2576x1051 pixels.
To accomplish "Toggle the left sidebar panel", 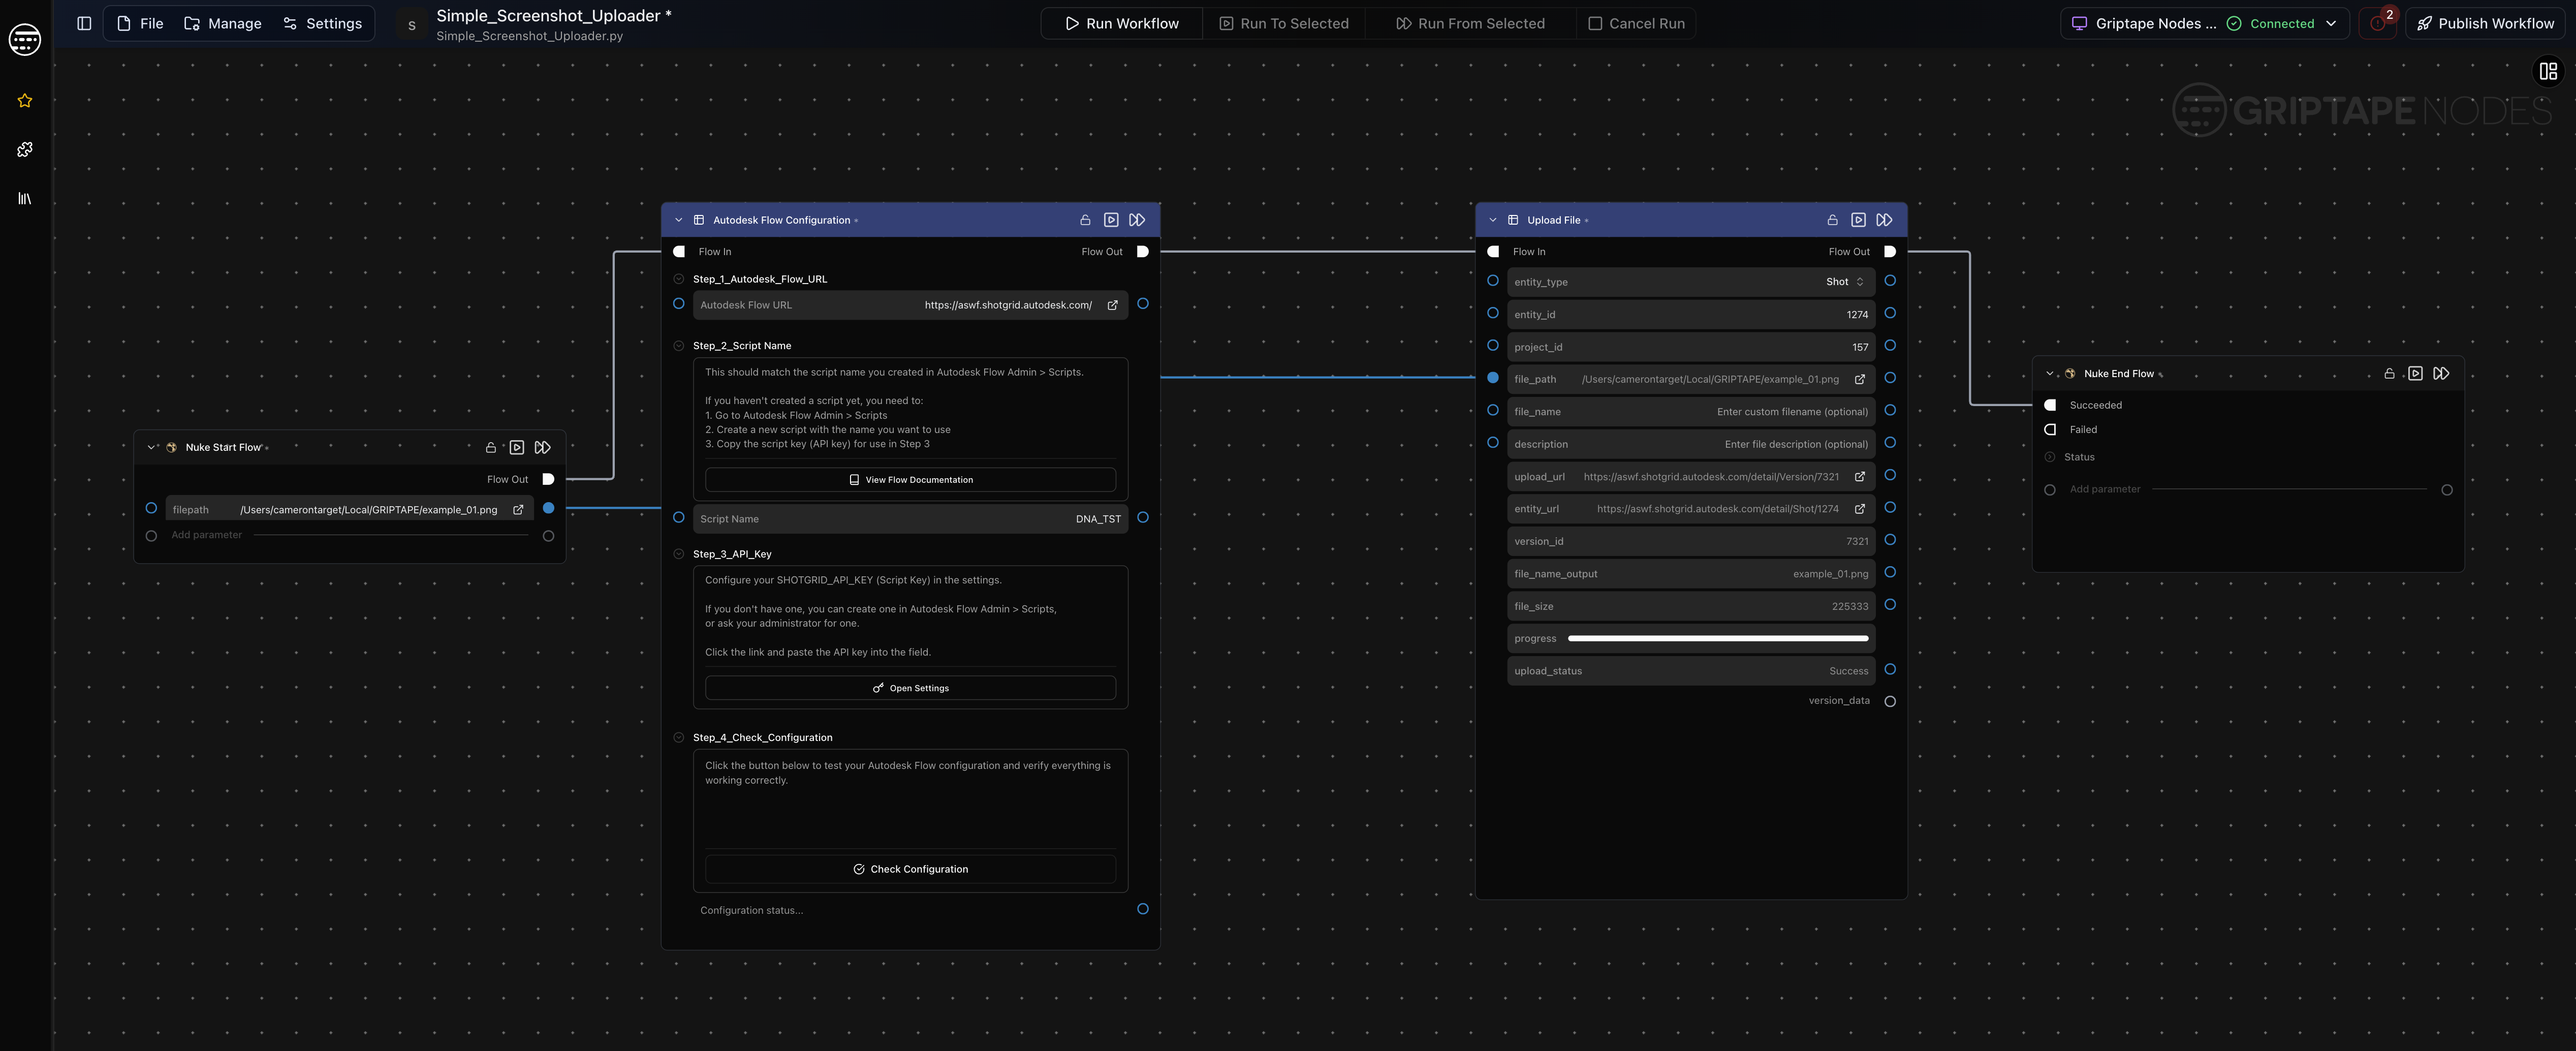I will tap(84, 23).
